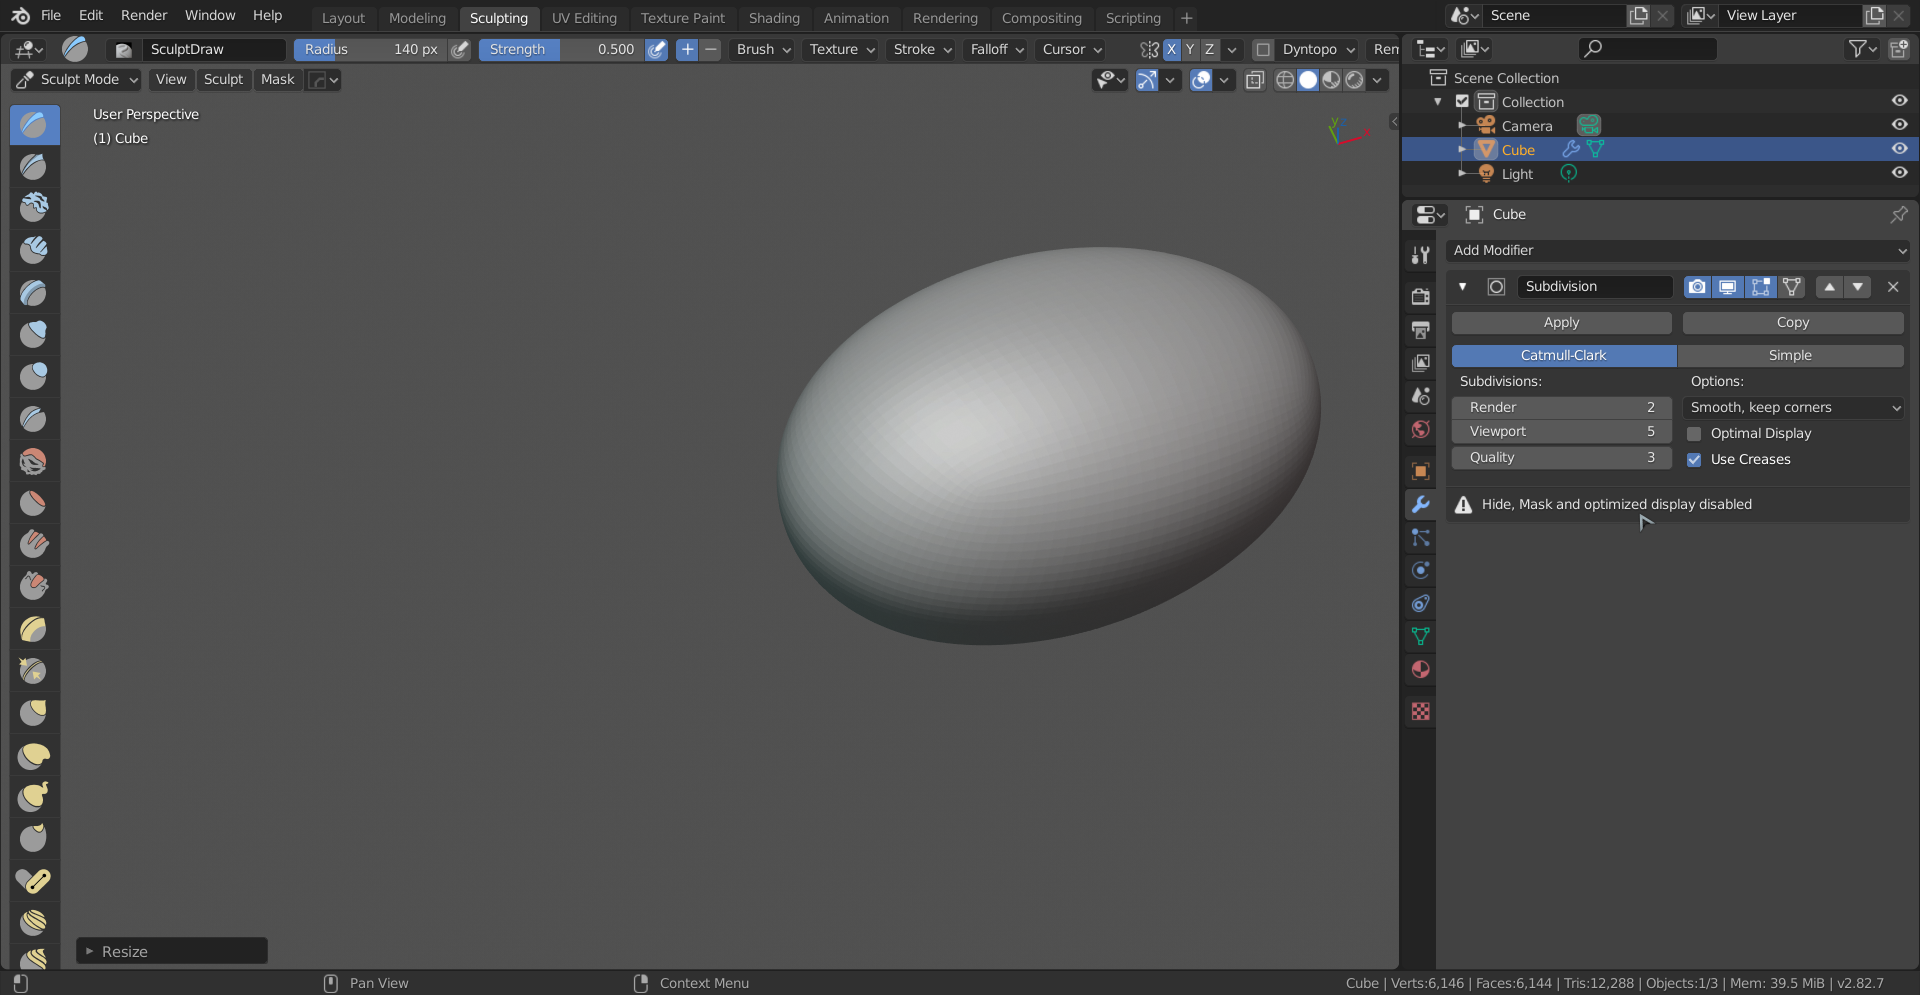Open the Falloff dropdown in header
Screen dimensions: 1920x995
click(996, 50)
